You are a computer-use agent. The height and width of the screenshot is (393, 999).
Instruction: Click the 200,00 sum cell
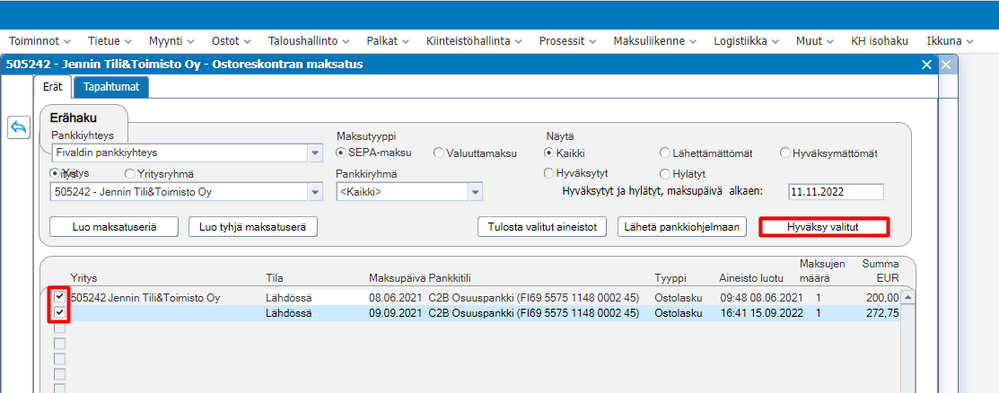883,297
